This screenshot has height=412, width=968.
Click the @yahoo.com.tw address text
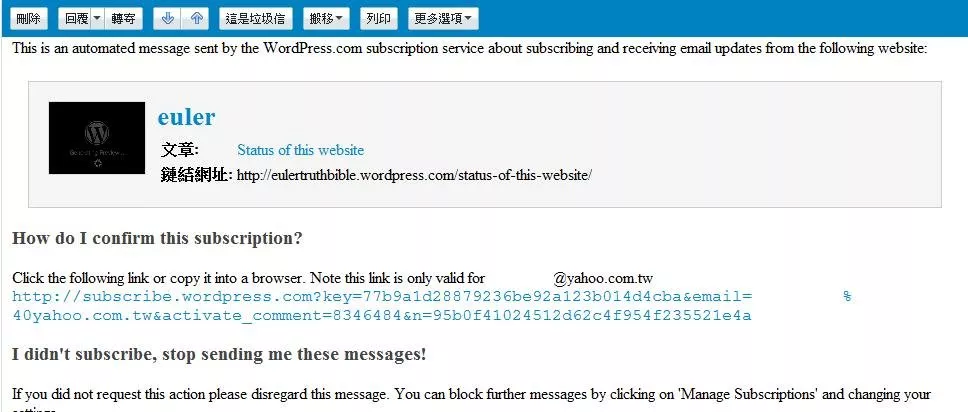(603, 279)
